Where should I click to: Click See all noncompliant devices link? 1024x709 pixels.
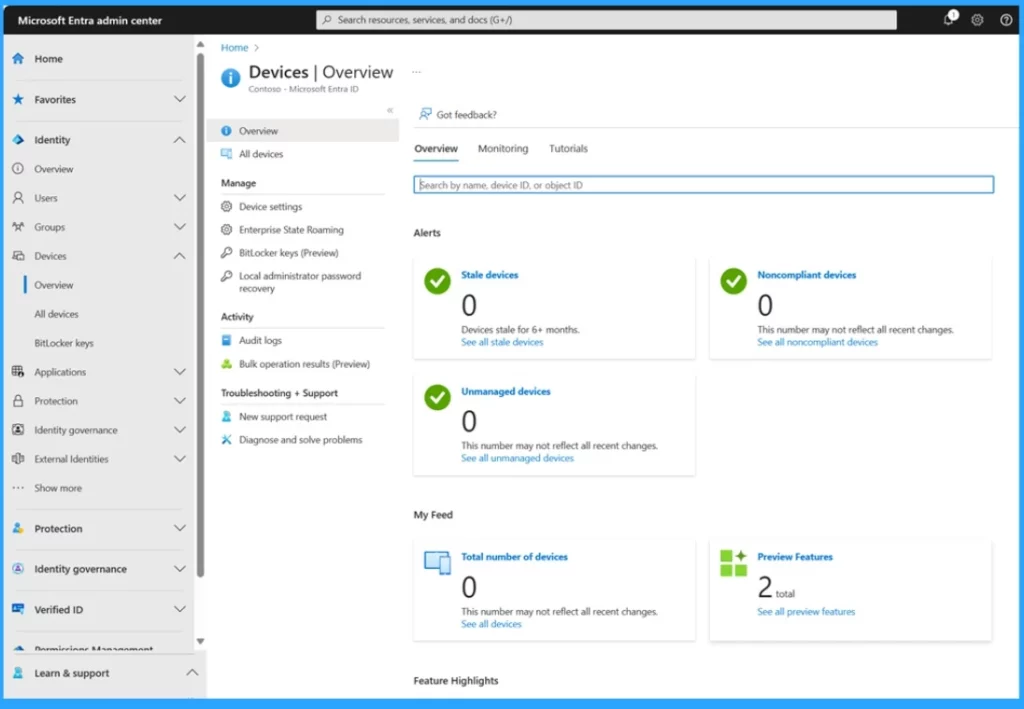817,342
